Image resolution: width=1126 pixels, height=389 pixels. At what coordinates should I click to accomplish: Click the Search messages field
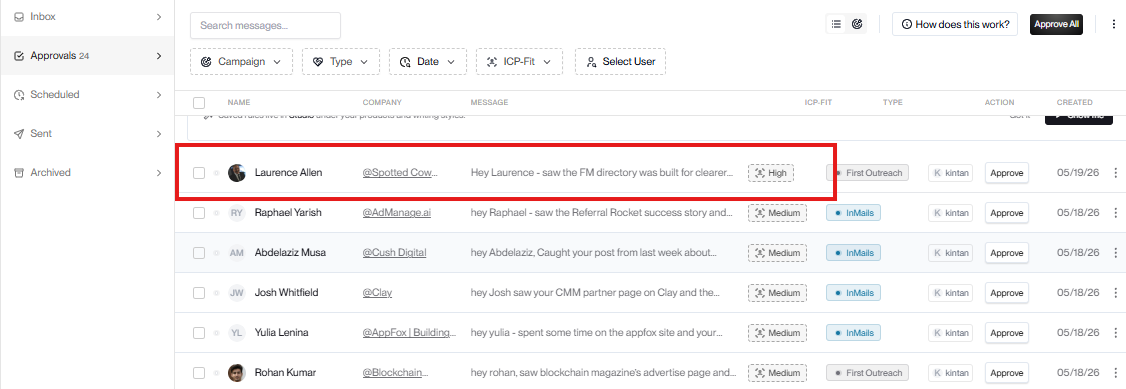point(265,25)
